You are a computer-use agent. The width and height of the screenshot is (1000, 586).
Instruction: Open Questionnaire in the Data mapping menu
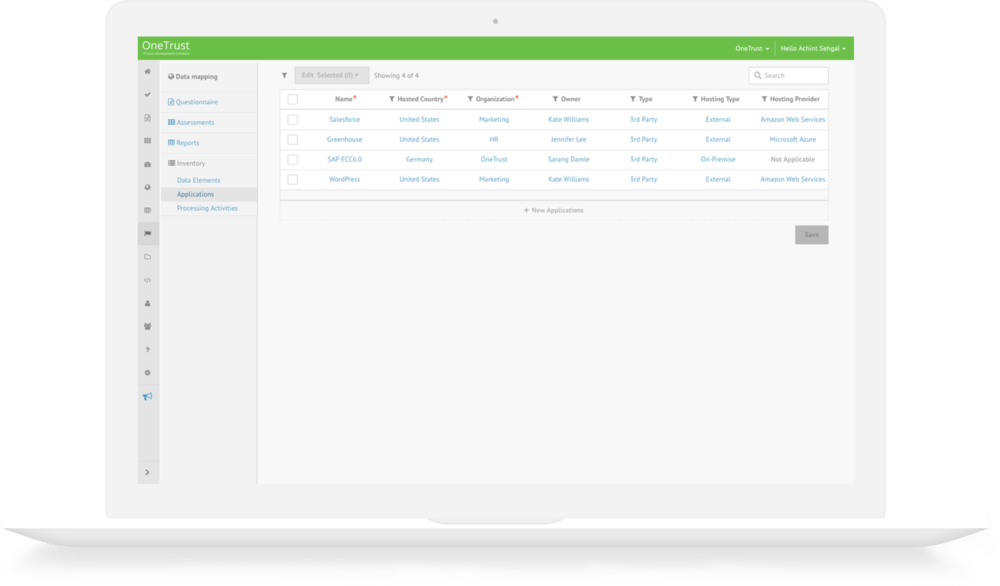click(193, 102)
